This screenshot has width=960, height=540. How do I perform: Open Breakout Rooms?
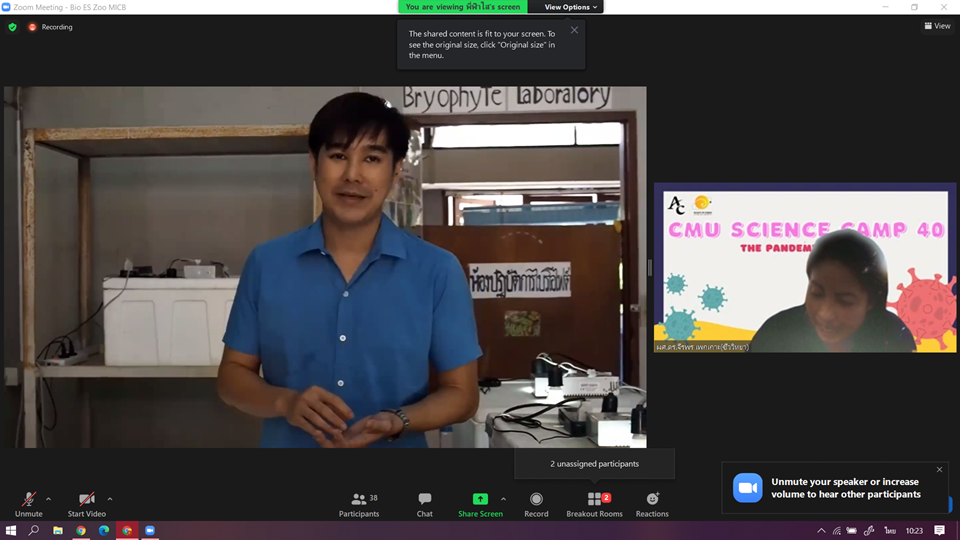(594, 503)
